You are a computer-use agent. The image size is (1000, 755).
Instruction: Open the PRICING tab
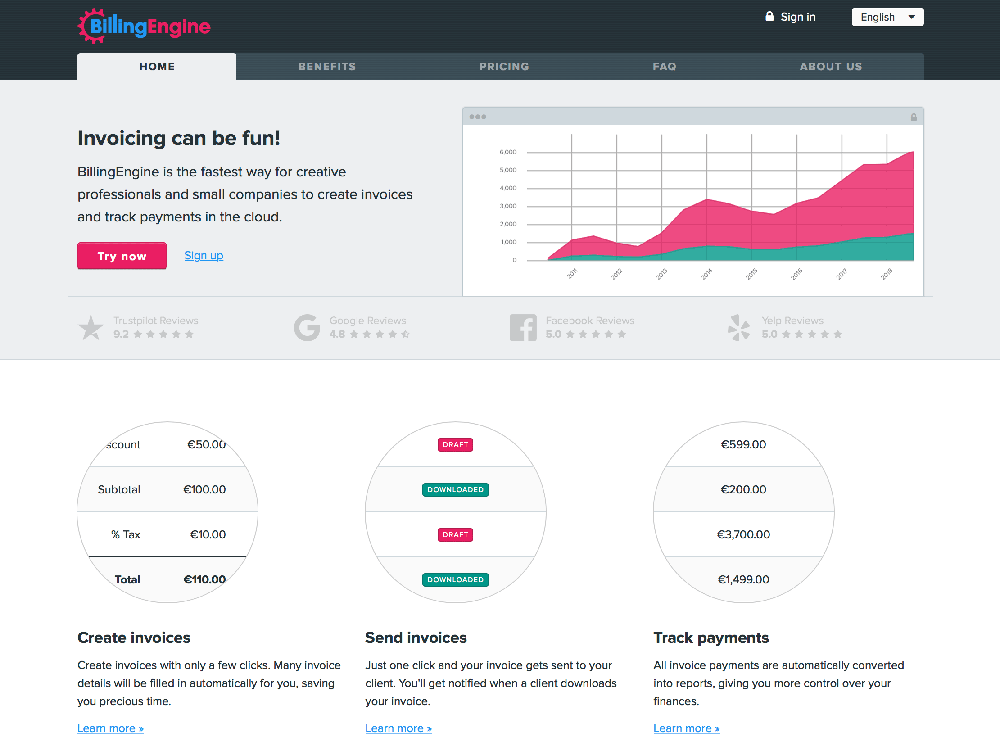tap(504, 66)
